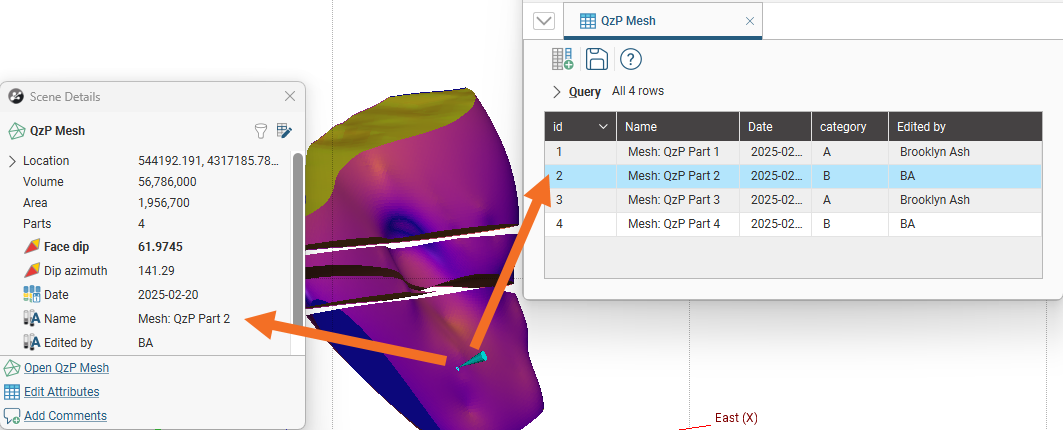
Task: Open QzP Mesh via the link
Action: pyautogui.click(x=66, y=368)
